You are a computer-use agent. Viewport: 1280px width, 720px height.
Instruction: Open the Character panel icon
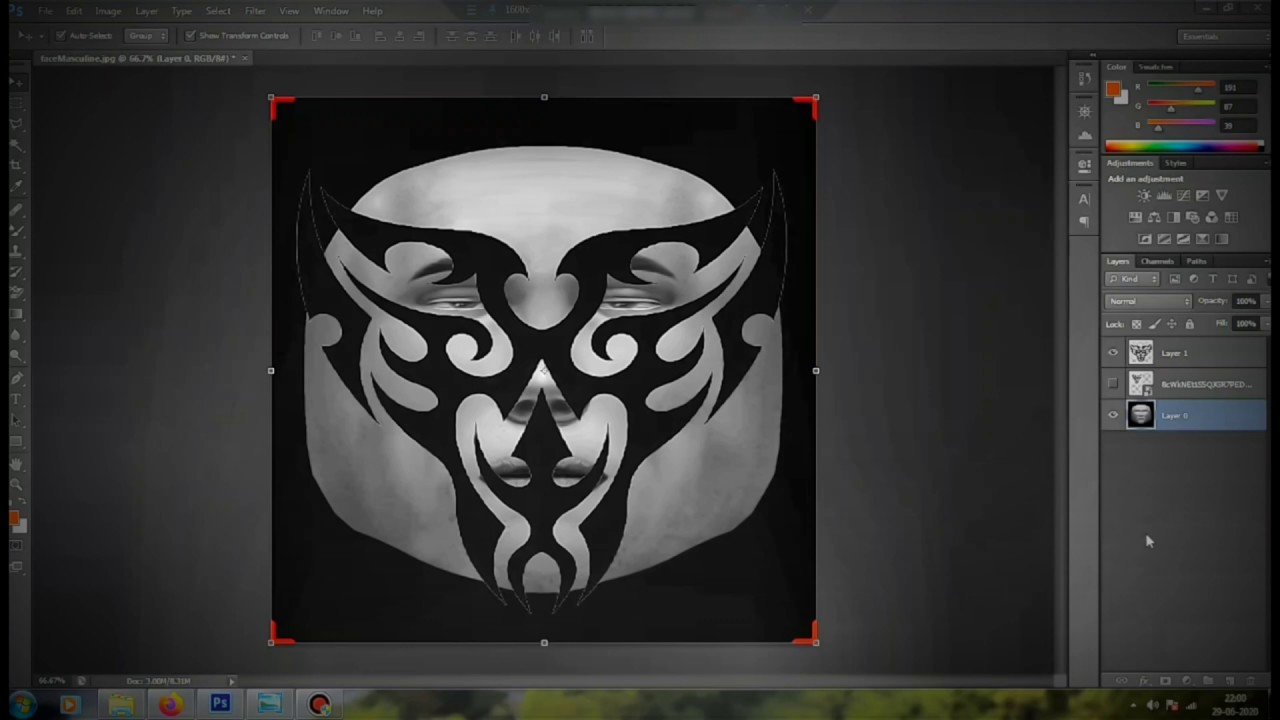1085,199
